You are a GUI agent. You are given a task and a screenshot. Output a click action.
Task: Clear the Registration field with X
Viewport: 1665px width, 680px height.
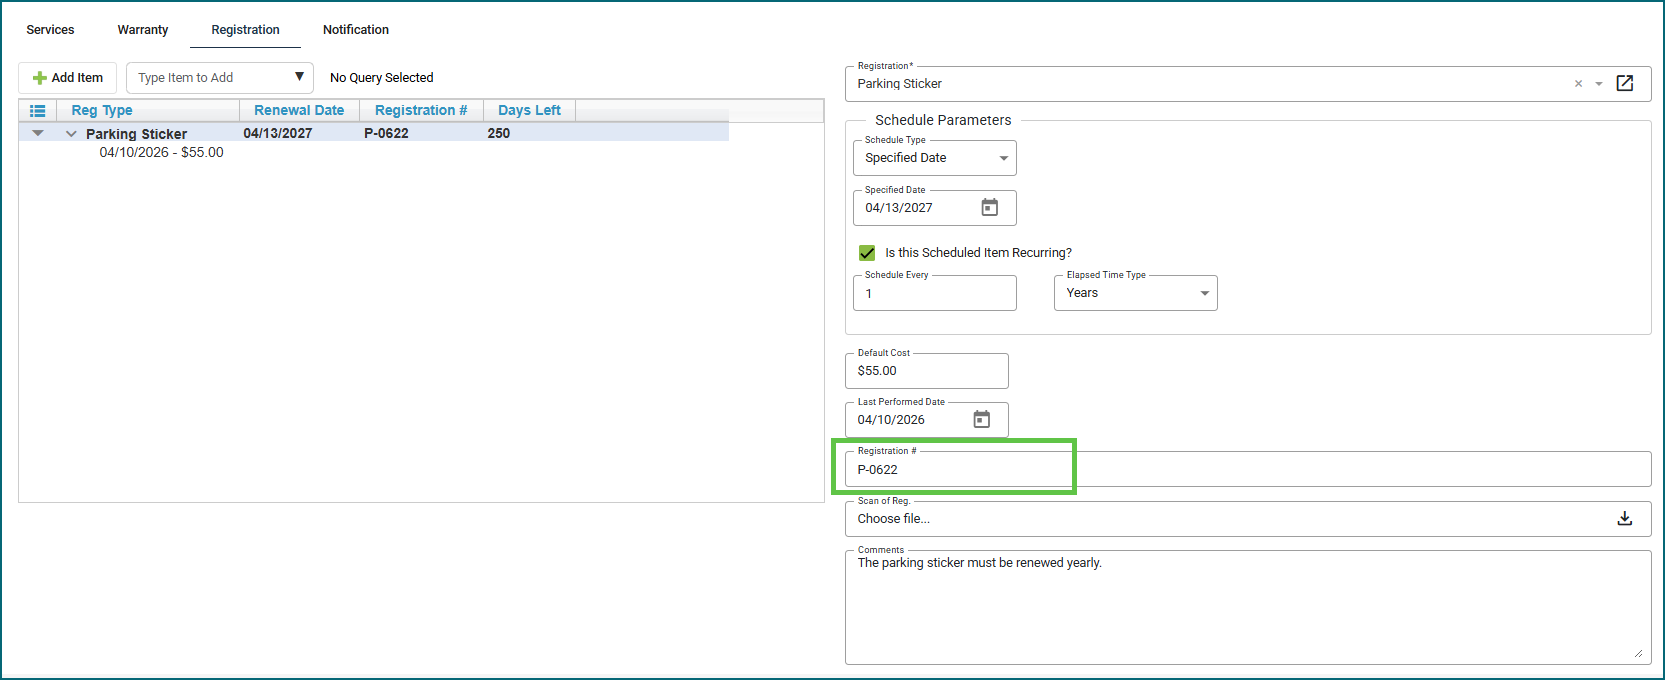[x=1578, y=84]
